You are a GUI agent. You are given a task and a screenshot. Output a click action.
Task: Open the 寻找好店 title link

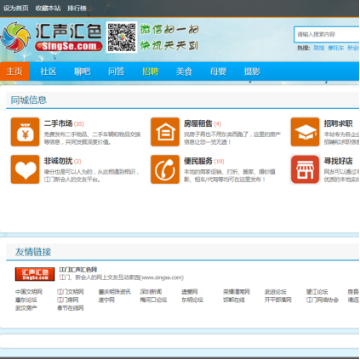(338, 161)
